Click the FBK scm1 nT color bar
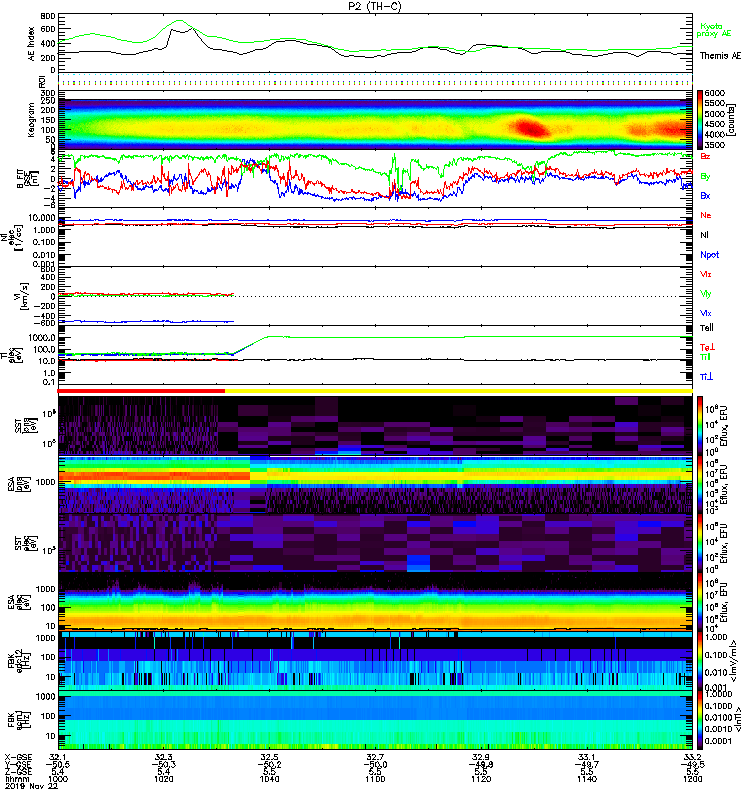This screenshot has width=750, height=800. point(700,720)
